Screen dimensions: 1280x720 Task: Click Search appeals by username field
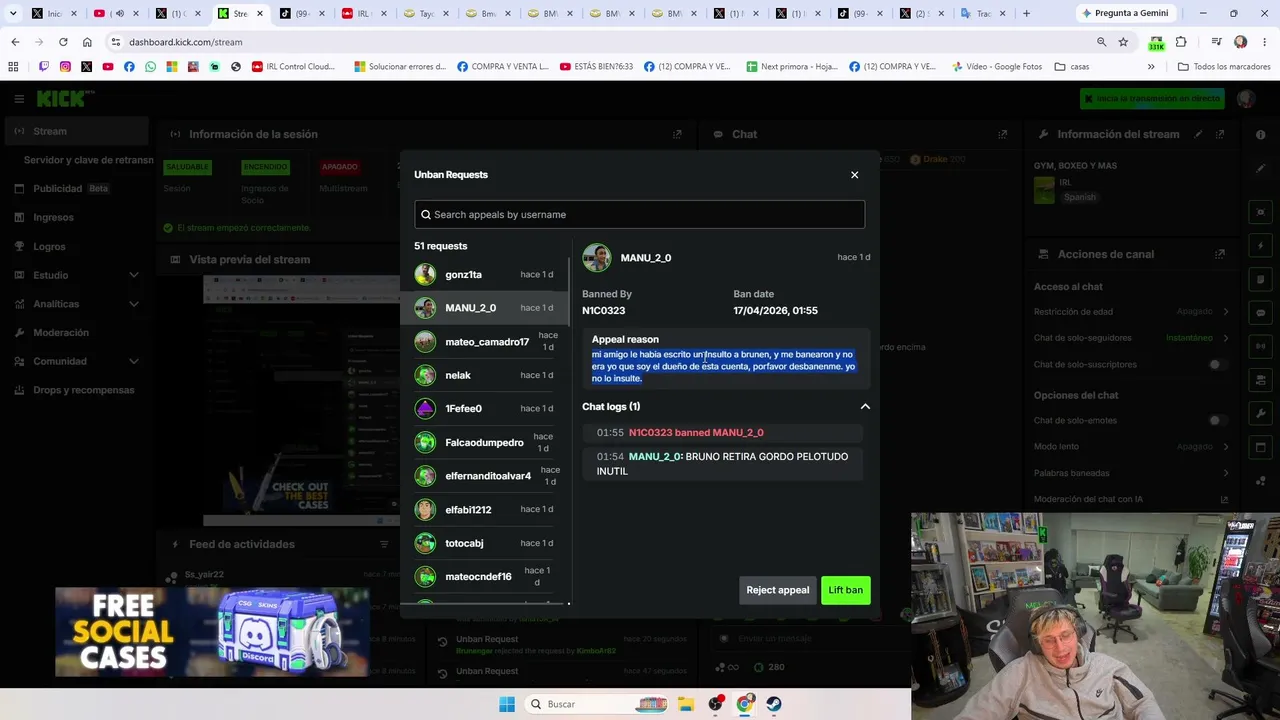coord(640,214)
